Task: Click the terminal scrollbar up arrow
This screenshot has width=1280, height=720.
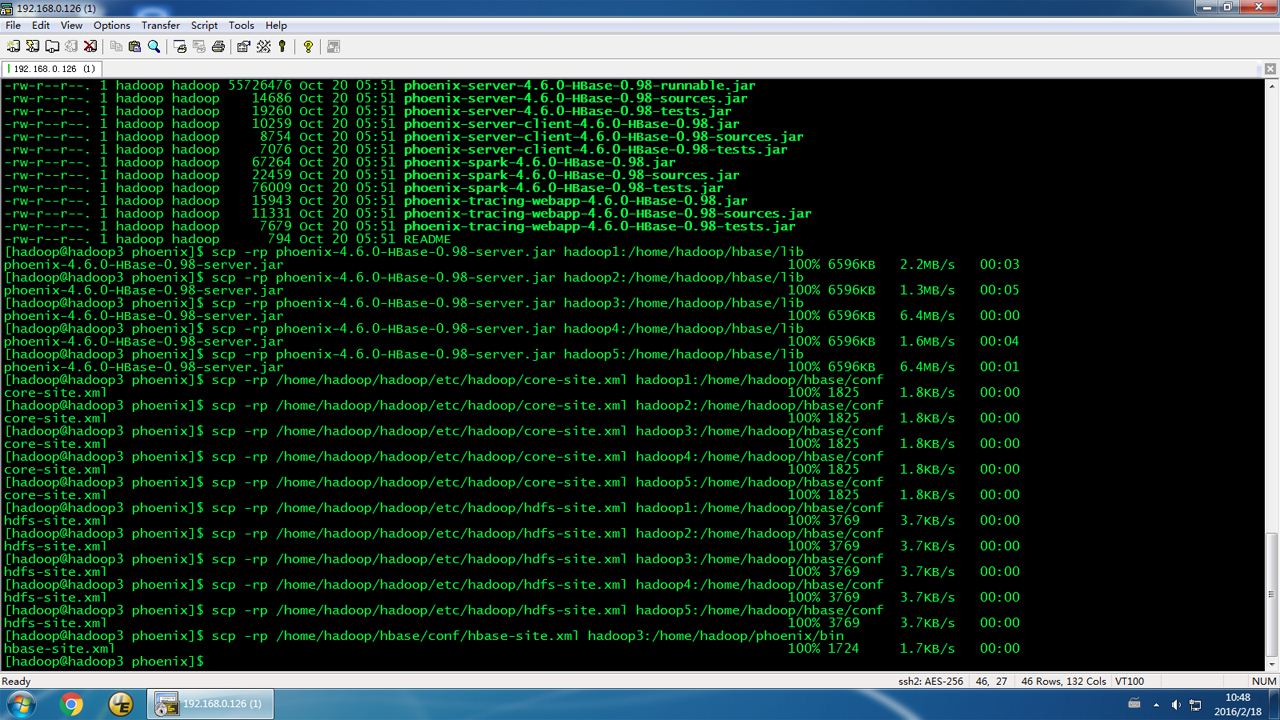Action: (1272, 87)
